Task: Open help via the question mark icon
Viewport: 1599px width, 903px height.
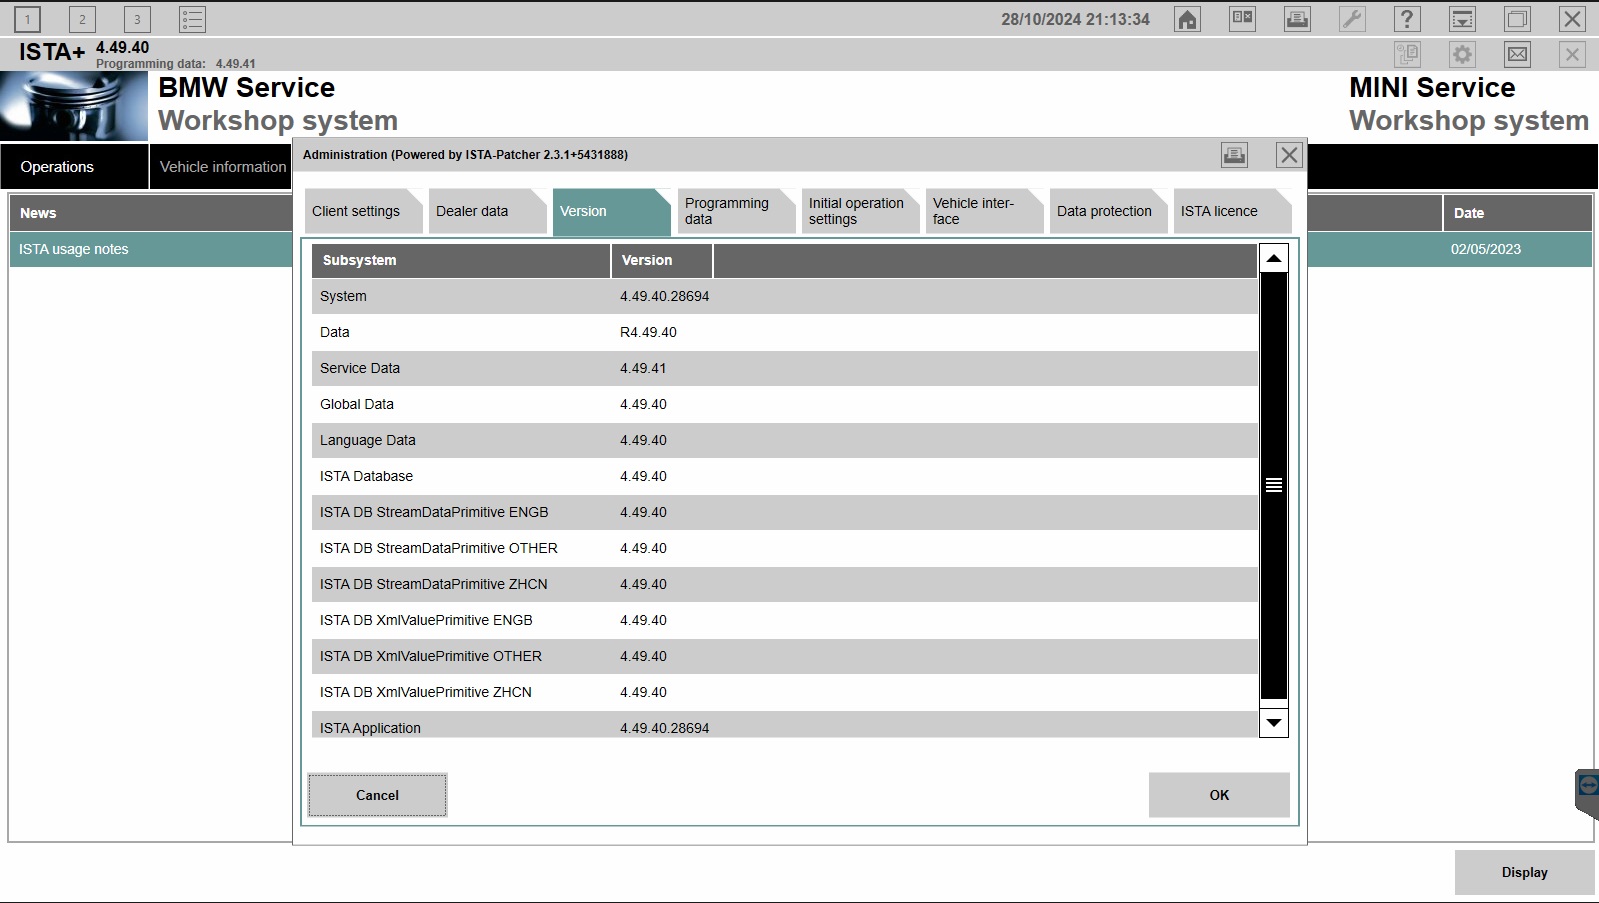Action: click(1407, 19)
